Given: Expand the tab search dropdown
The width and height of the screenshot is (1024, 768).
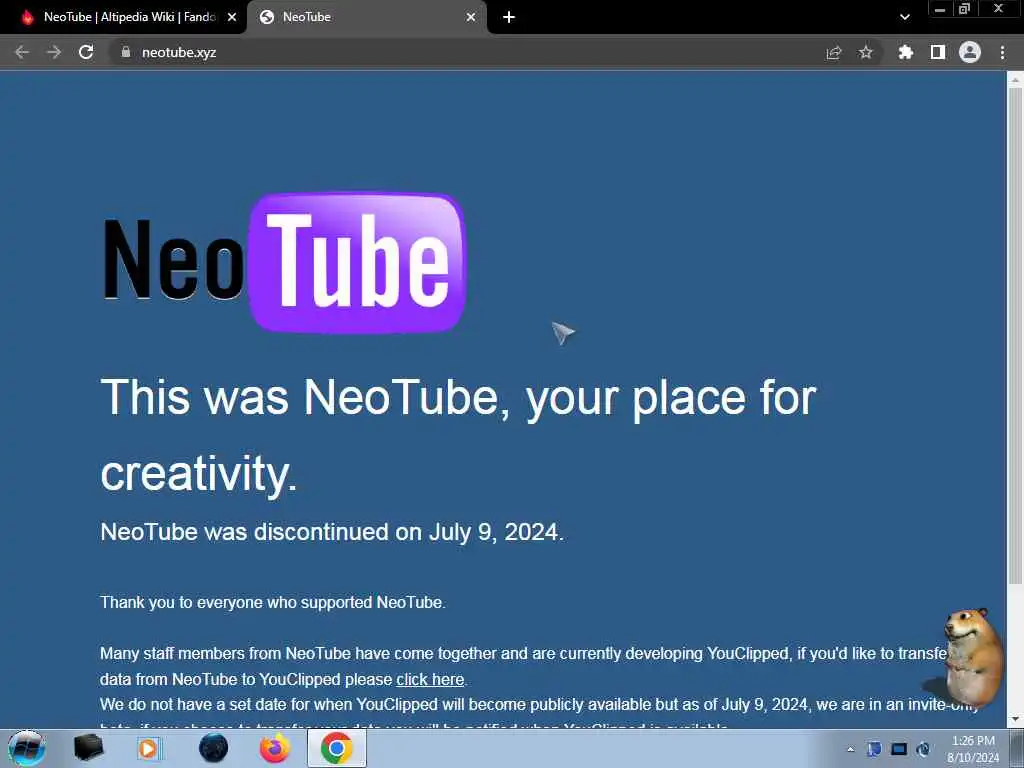Looking at the screenshot, I should pyautogui.click(x=904, y=18).
